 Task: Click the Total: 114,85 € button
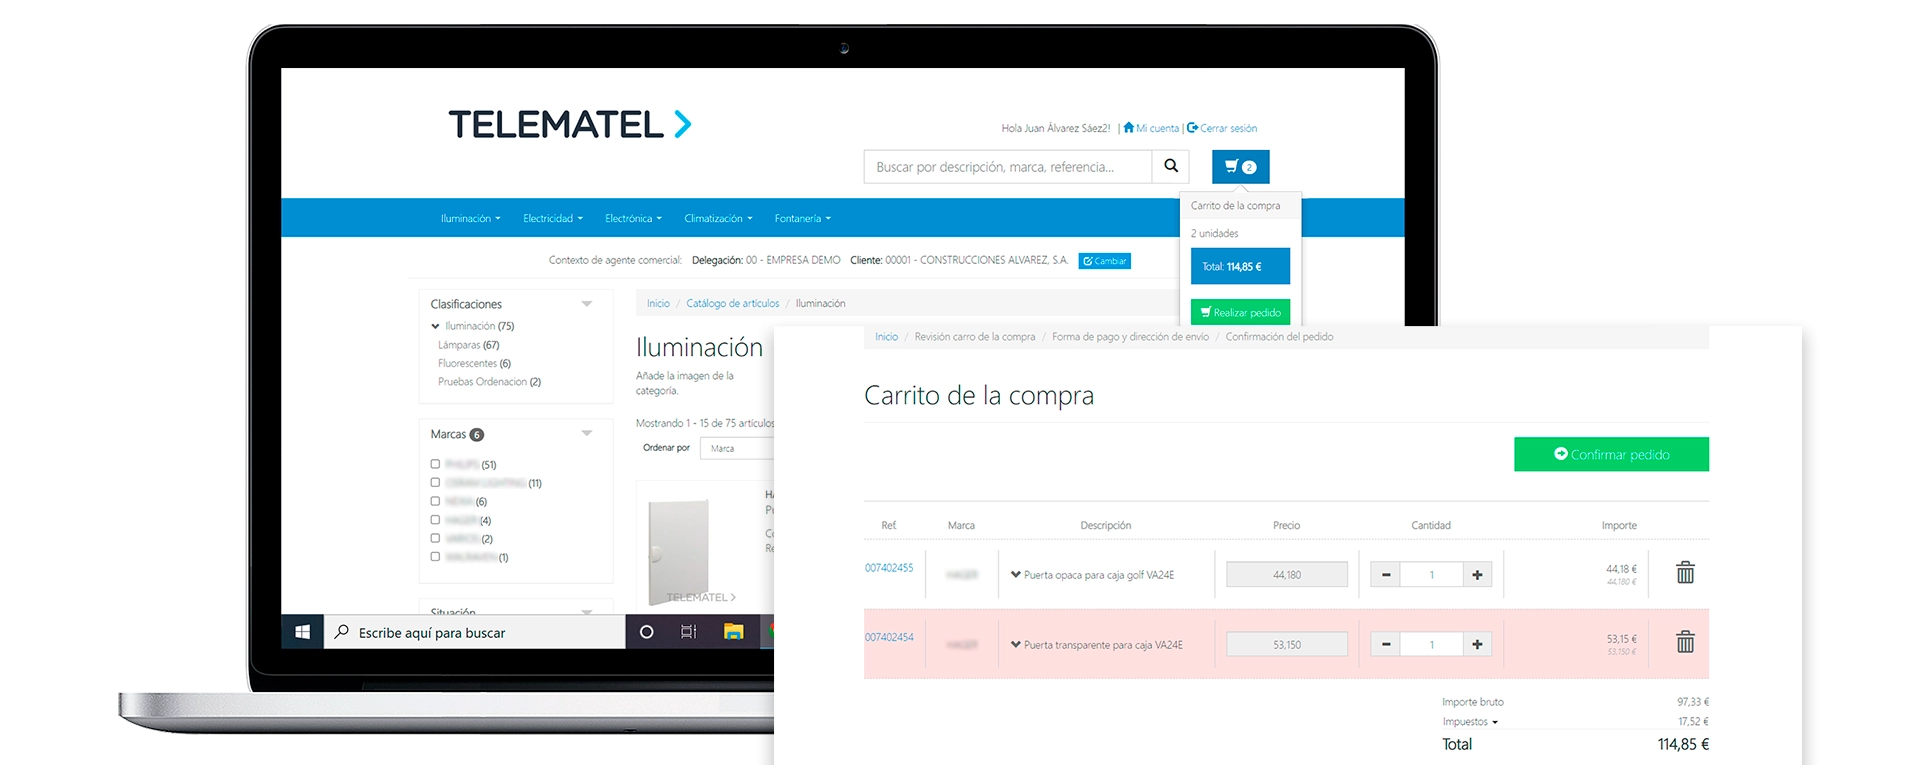(1240, 267)
